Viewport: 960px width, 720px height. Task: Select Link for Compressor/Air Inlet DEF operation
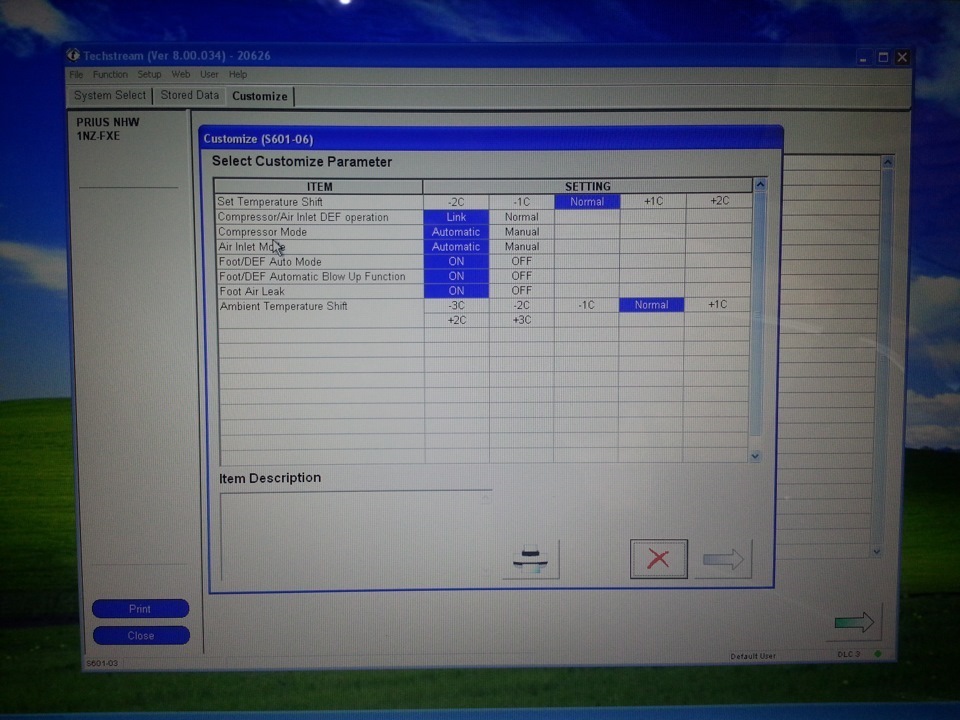[456, 217]
